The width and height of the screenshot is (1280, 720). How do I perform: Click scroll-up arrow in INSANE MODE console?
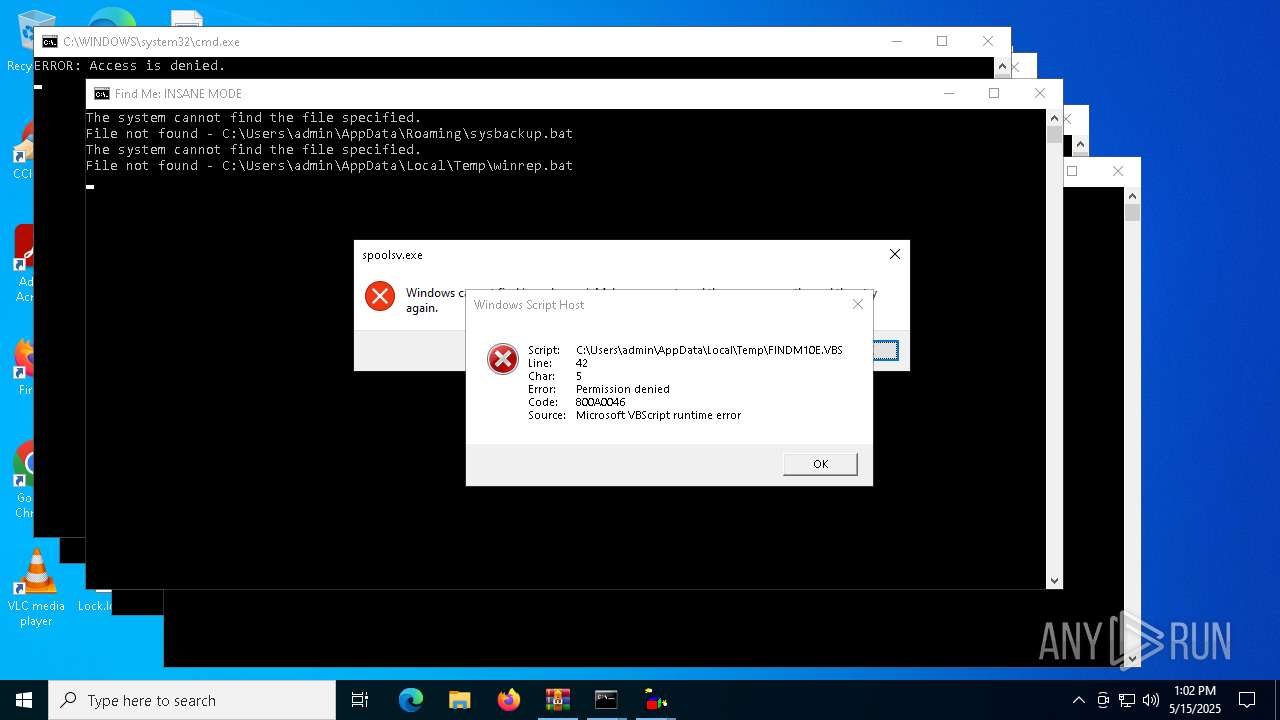pos(1054,118)
